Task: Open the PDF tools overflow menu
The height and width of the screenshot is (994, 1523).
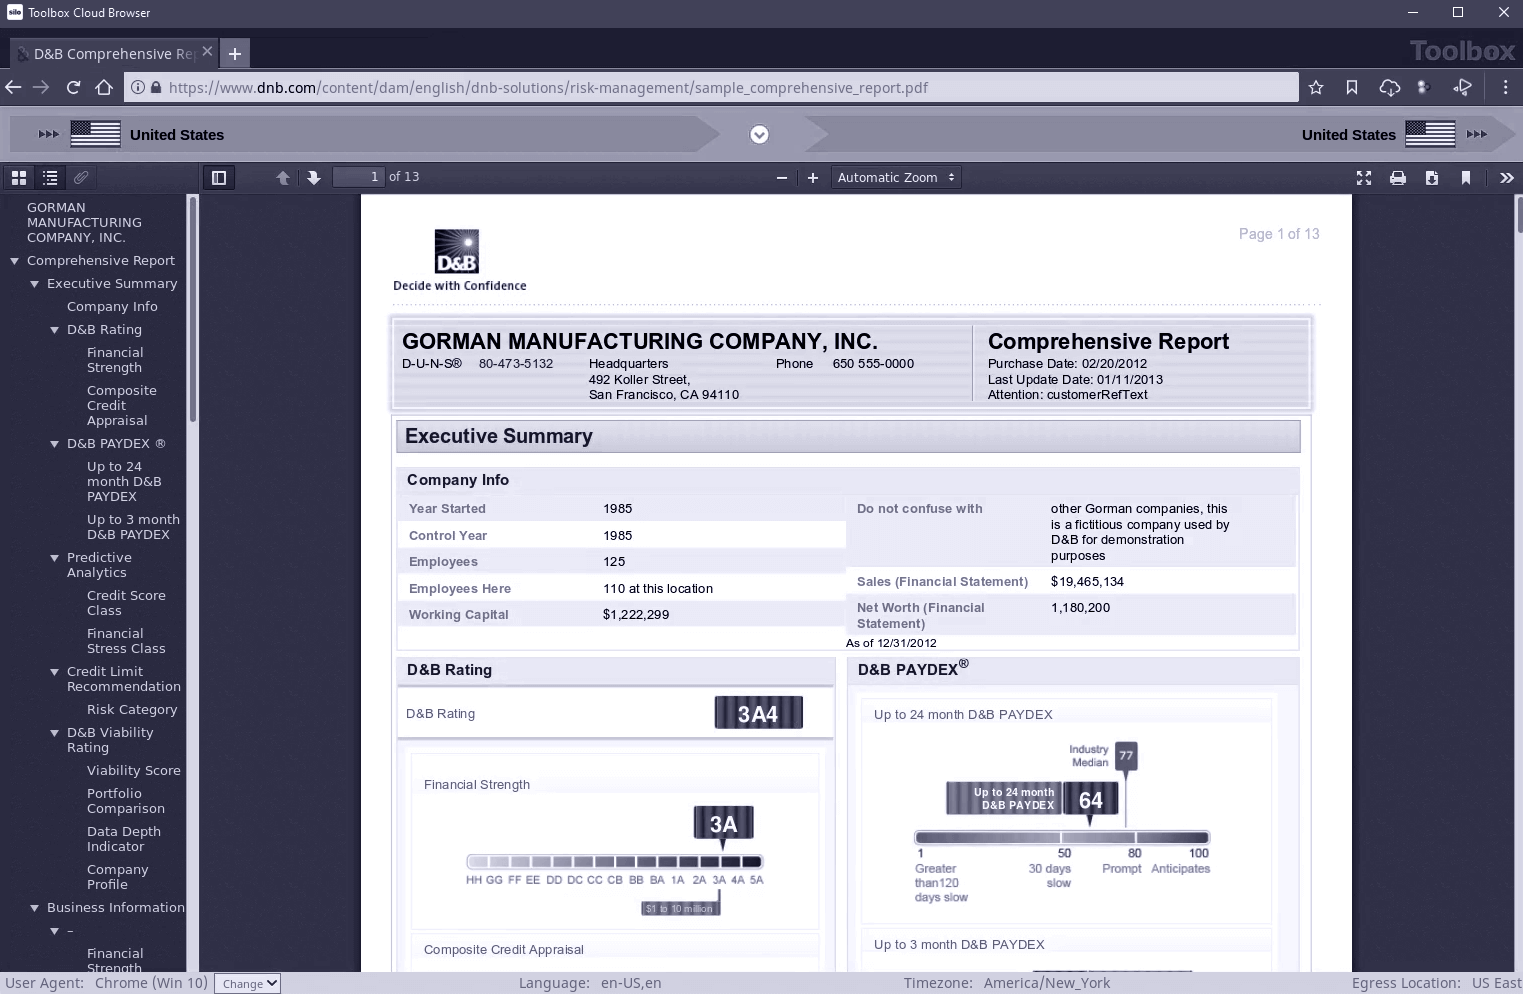Action: [x=1506, y=178]
